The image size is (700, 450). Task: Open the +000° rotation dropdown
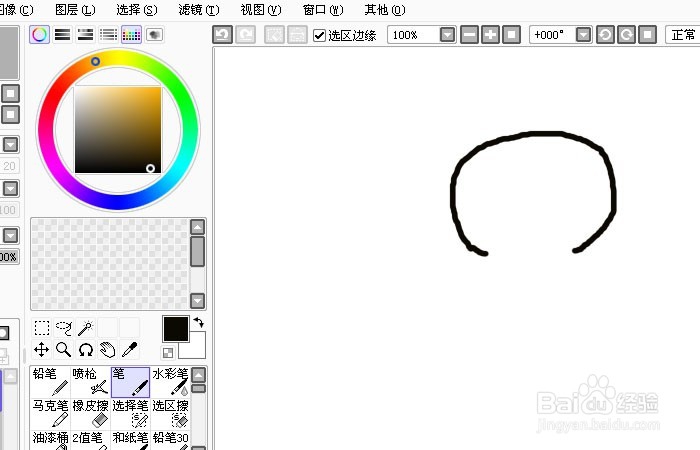coord(583,34)
